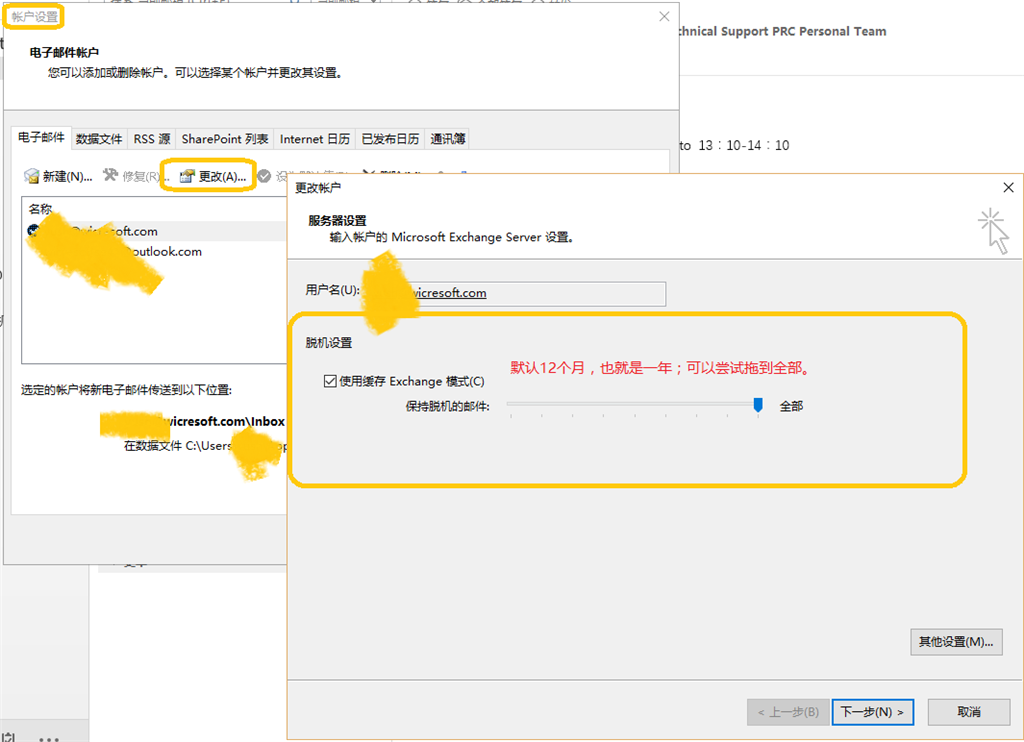Close the 帐户设置 dialog

[x=664, y=16]
